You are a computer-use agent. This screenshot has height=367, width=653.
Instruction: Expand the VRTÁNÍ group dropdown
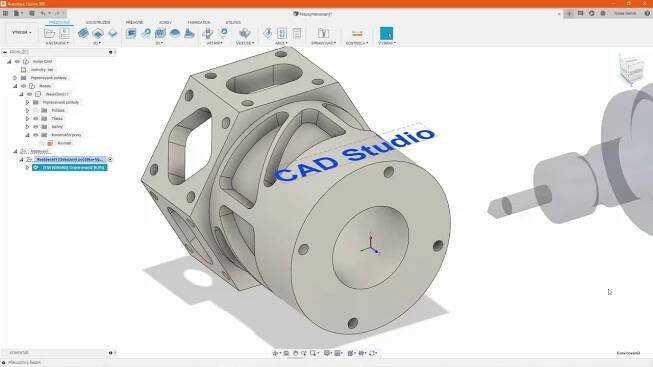[x=214, y=43]
